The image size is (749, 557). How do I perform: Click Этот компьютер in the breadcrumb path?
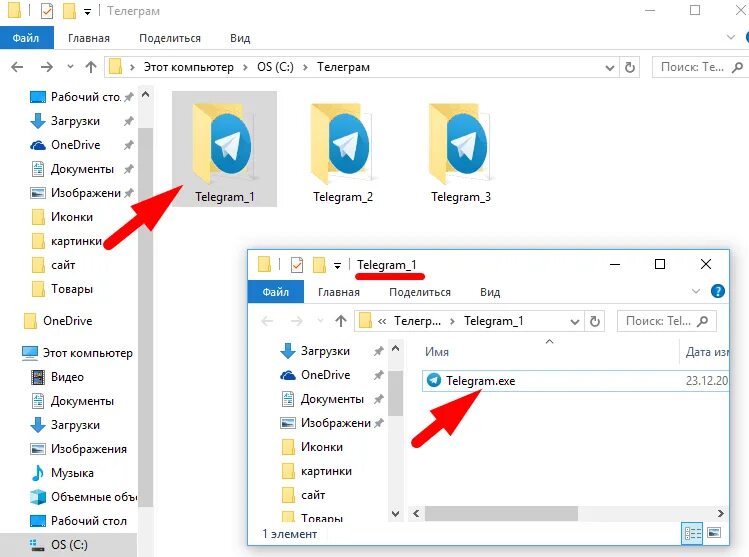coord(189,67)
